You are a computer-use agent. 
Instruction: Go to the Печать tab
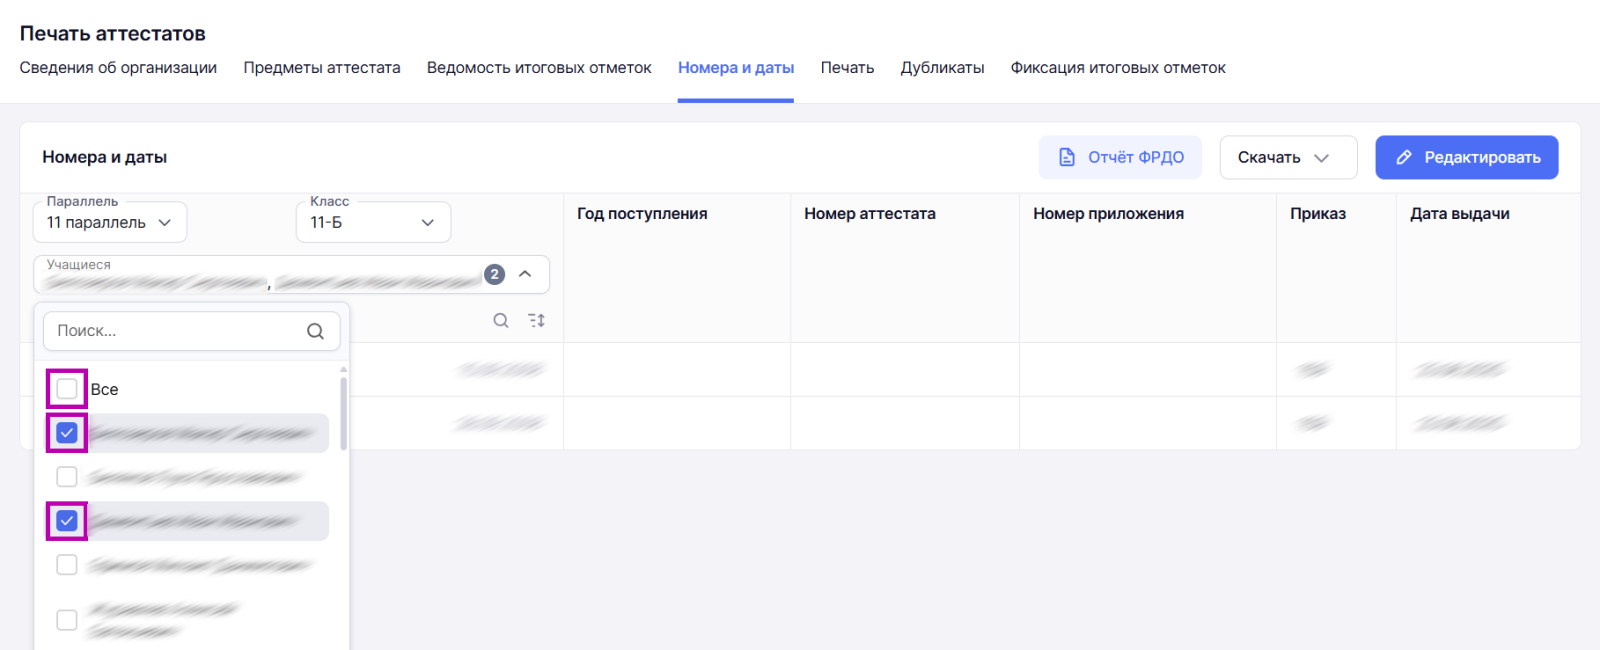coord(847,68)
